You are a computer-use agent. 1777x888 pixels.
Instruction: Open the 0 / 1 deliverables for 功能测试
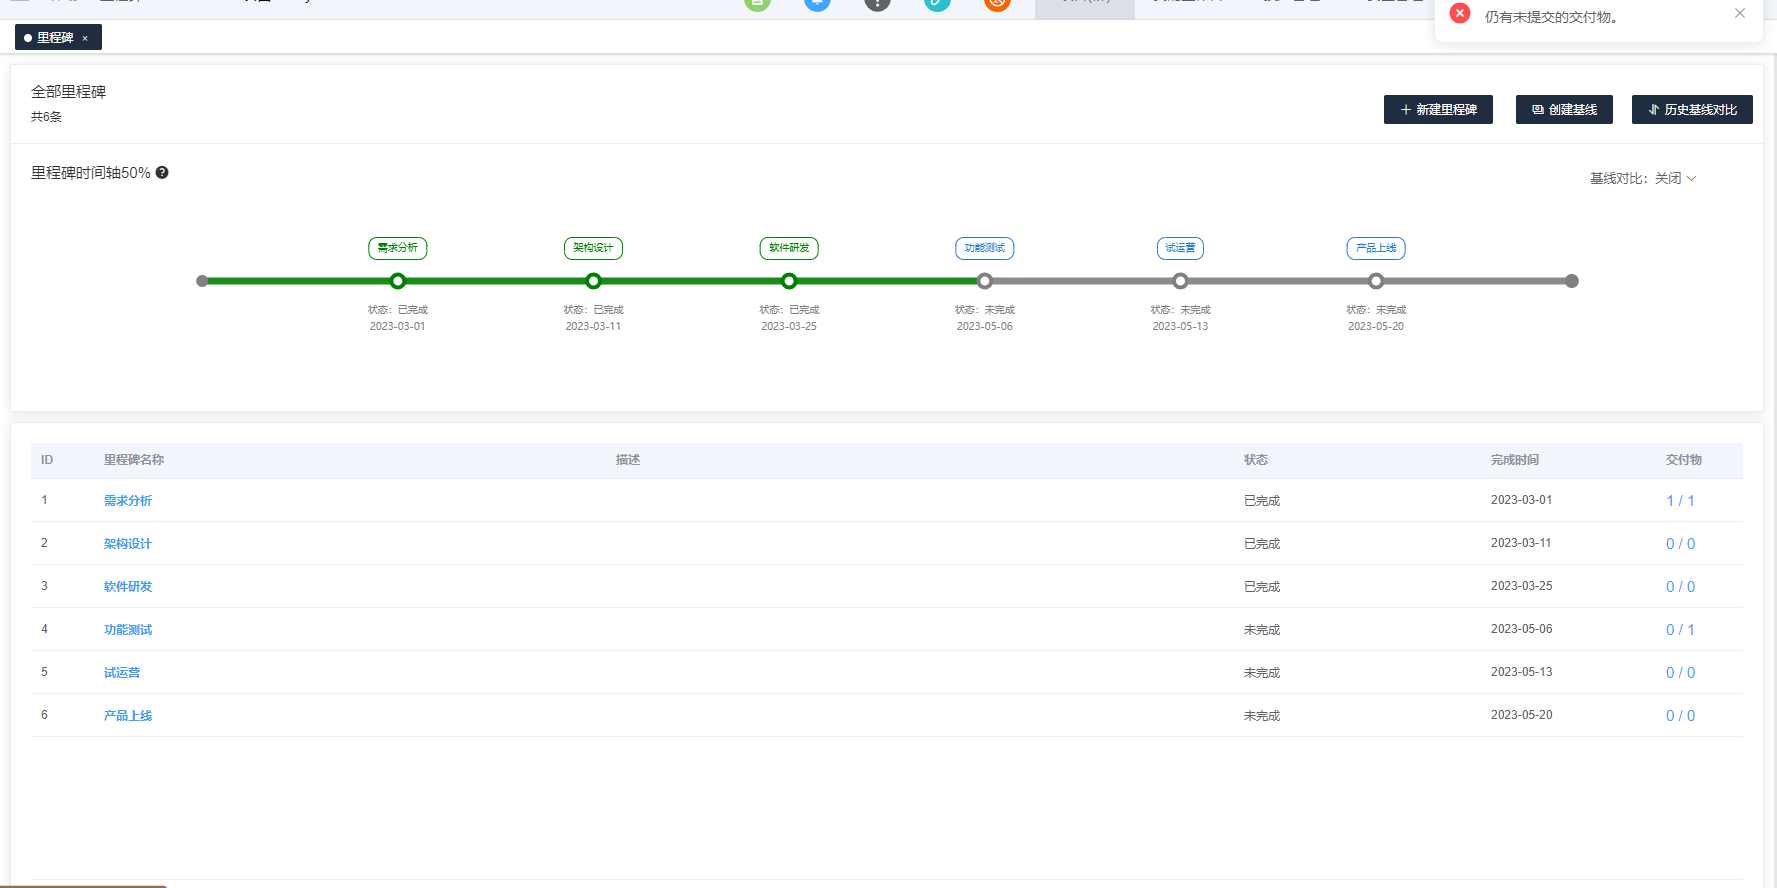1680,630
